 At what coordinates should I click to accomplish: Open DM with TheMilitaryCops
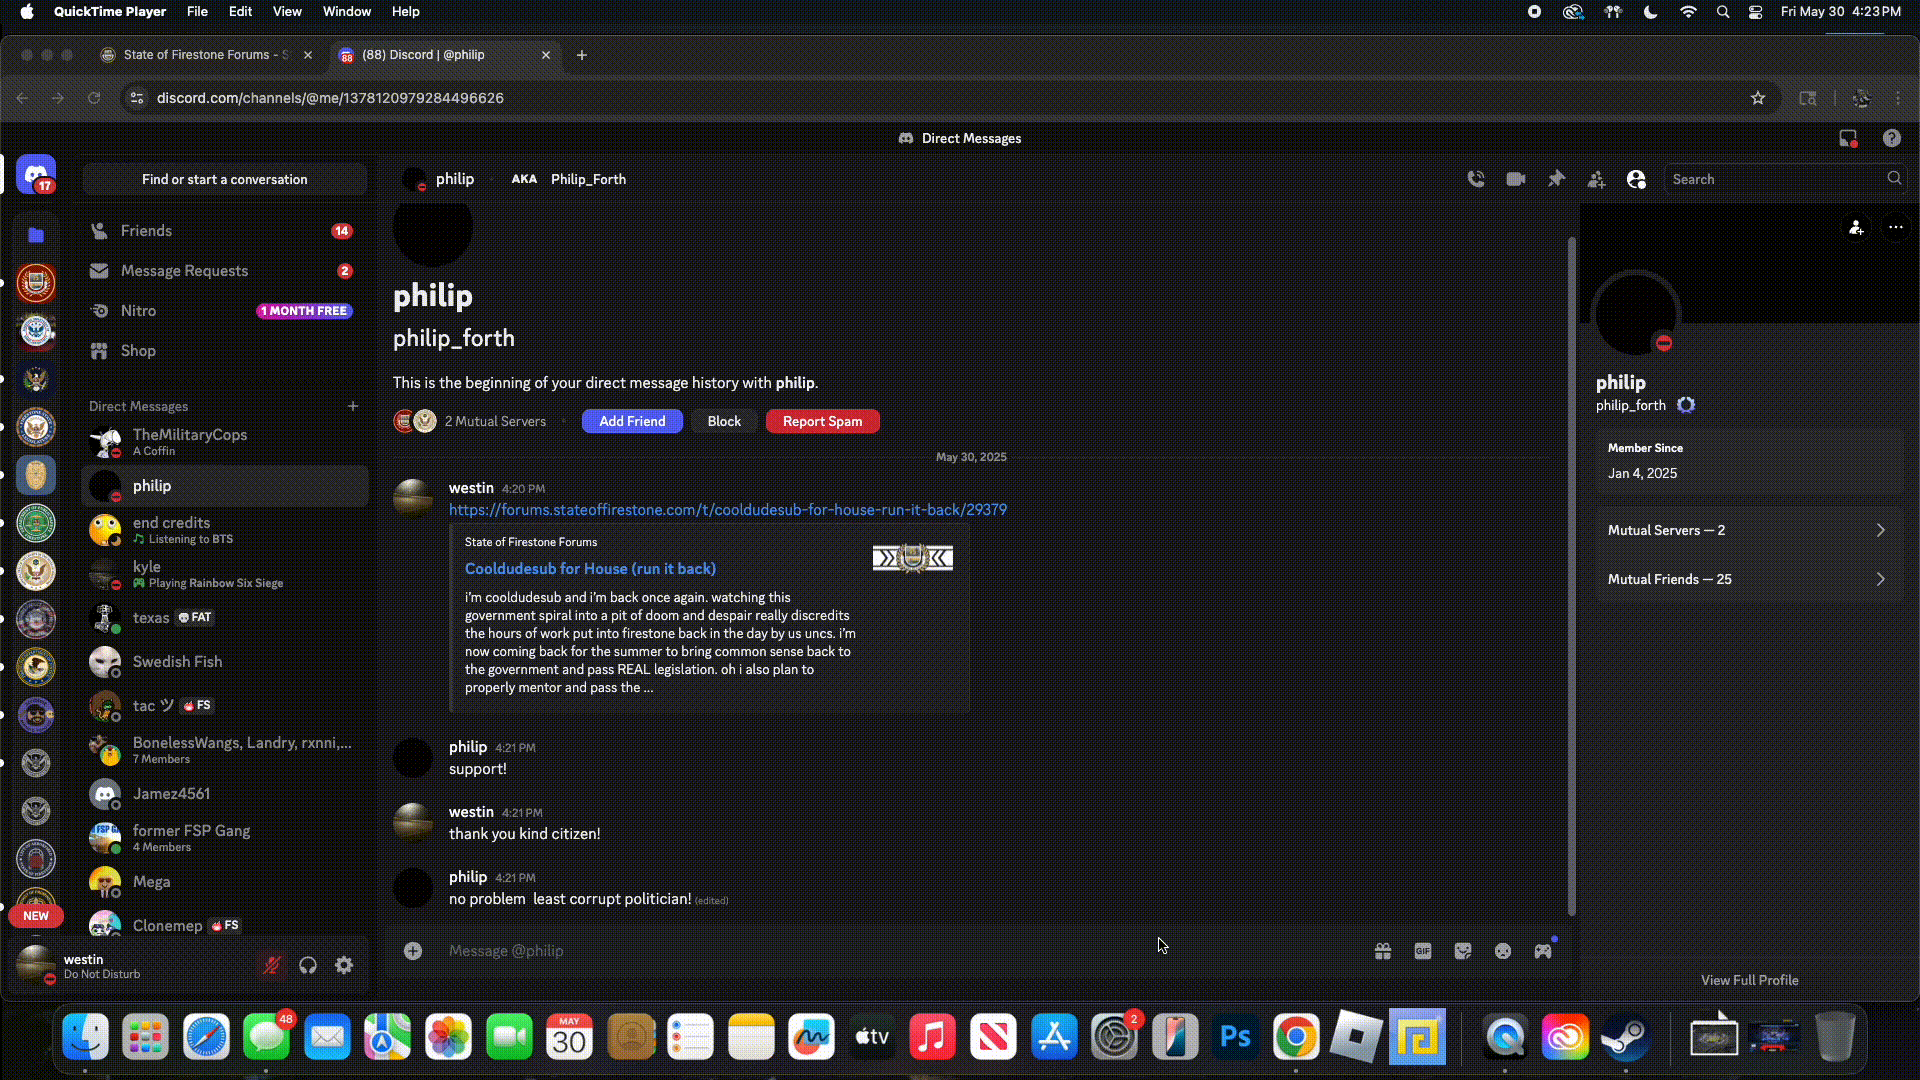[x=224, y=442]
